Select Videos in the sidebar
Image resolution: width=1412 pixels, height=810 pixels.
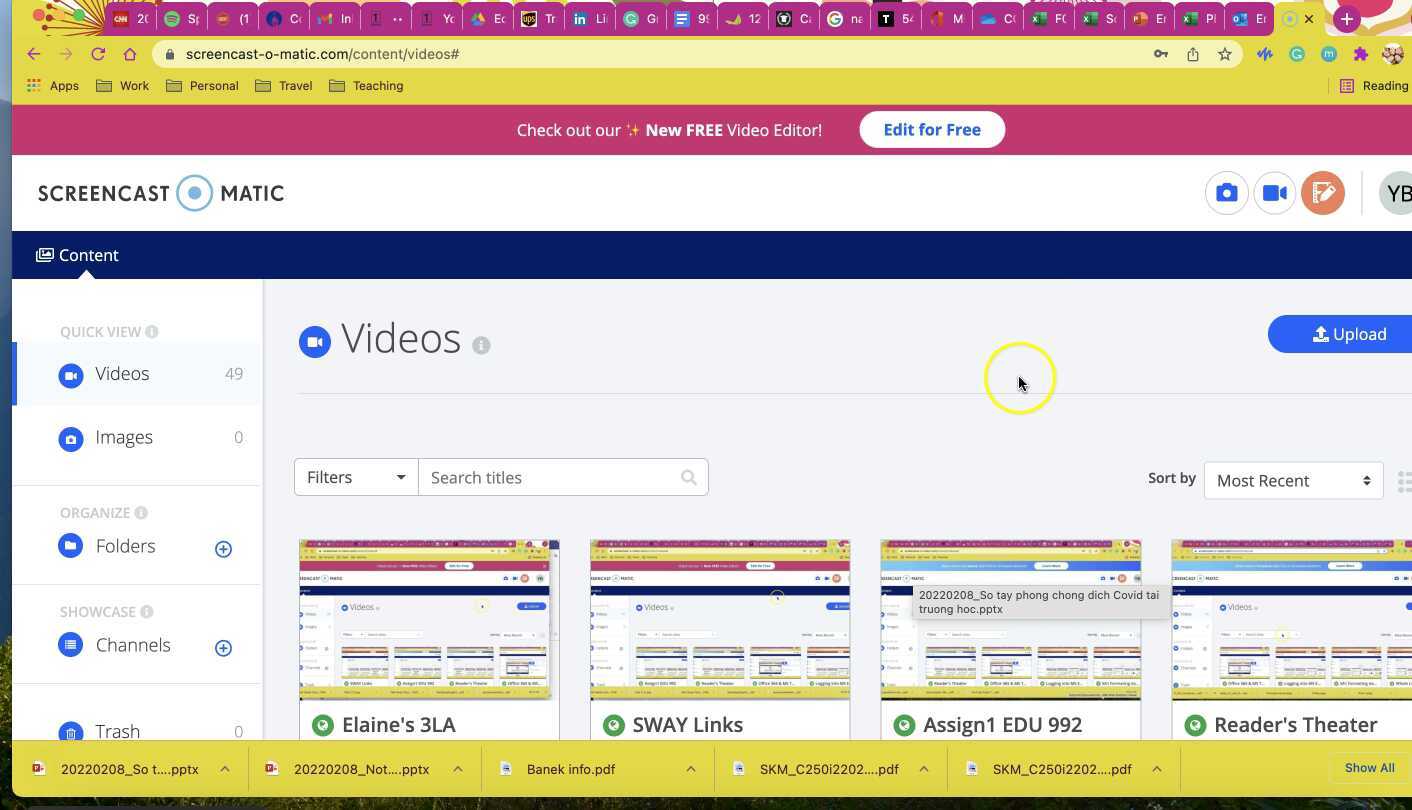(138, 374)
